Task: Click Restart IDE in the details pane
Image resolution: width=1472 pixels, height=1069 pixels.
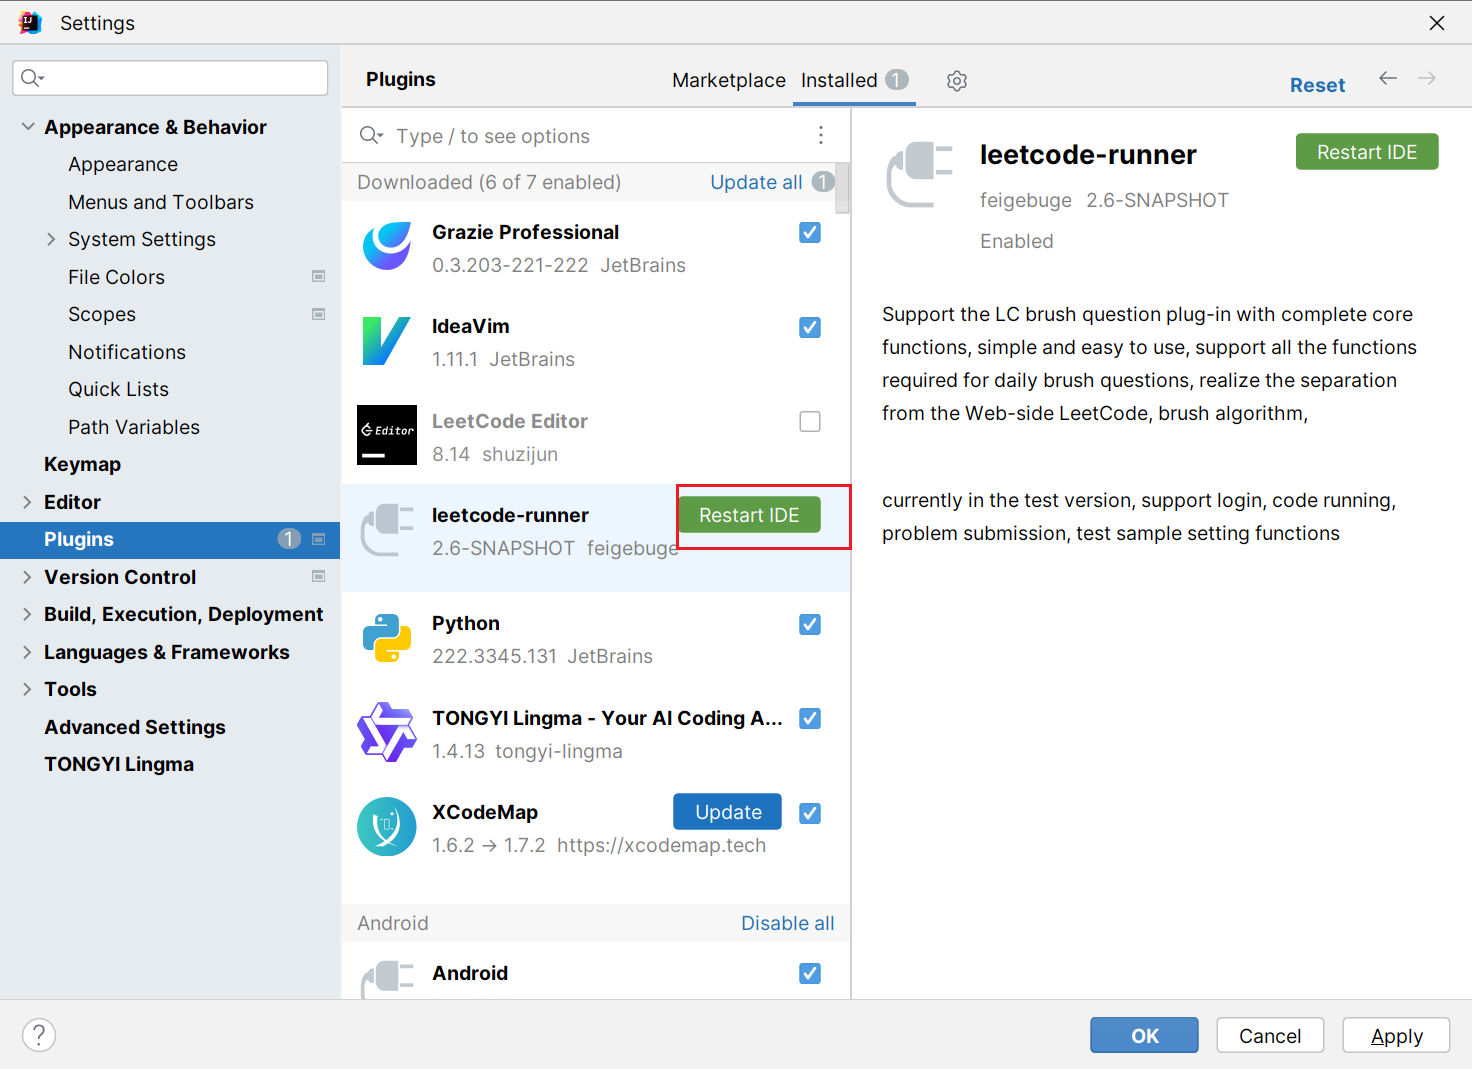Action: pyautogui.click(x=1367, y=152)
